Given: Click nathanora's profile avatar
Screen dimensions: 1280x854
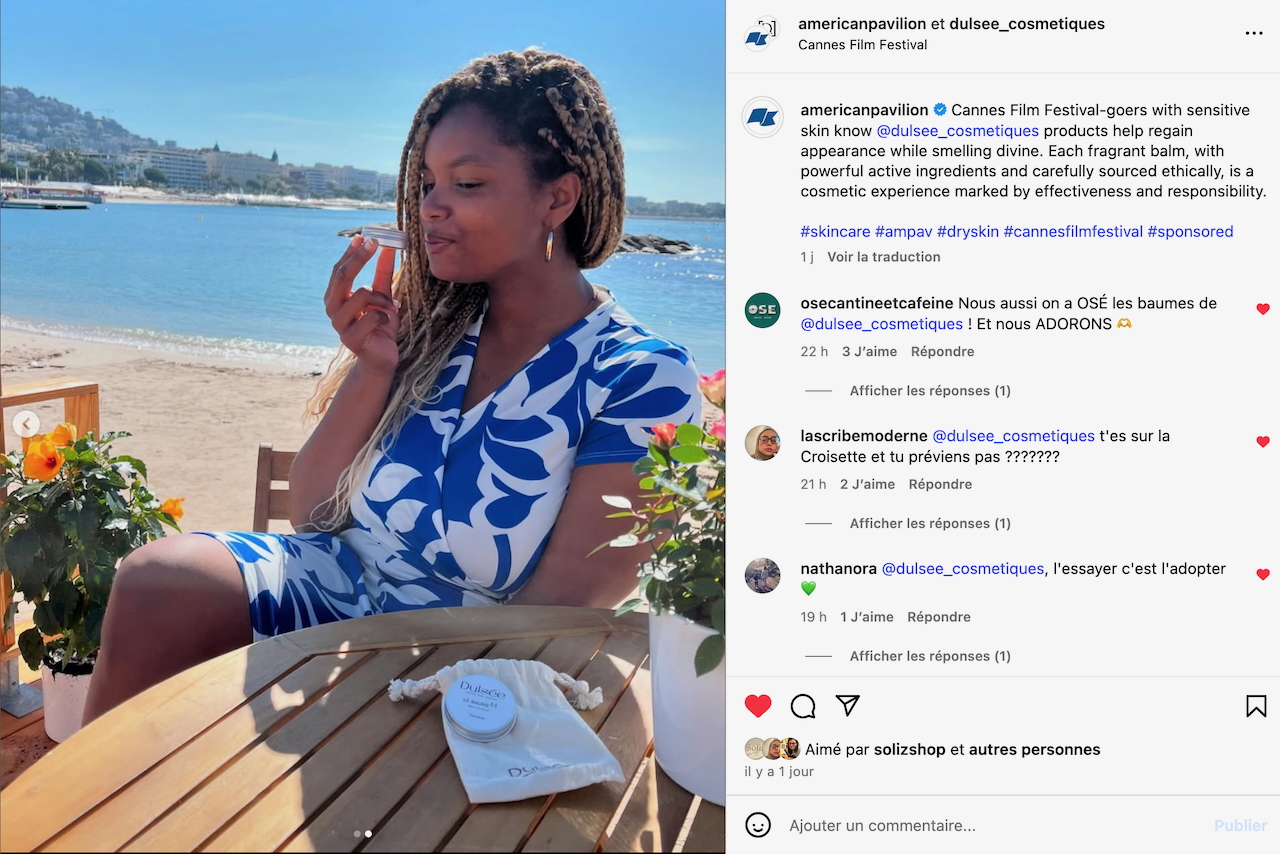Looking at the screenshot, I should pos(762,576).
